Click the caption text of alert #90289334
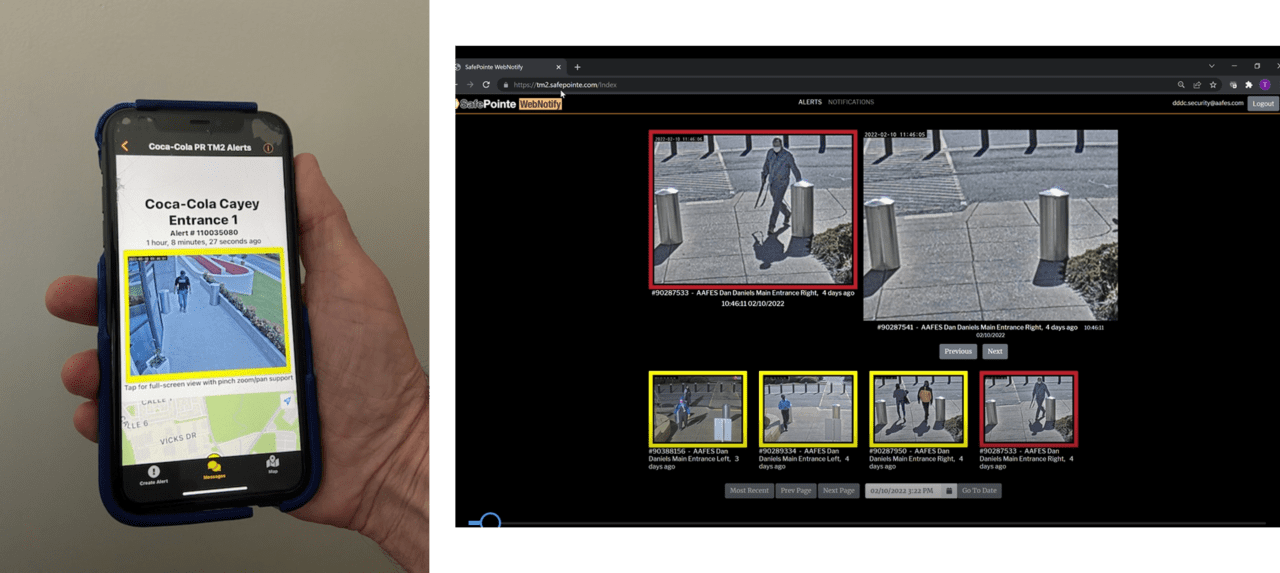This screenshot has height=573, width=1280. click(804, 458)
